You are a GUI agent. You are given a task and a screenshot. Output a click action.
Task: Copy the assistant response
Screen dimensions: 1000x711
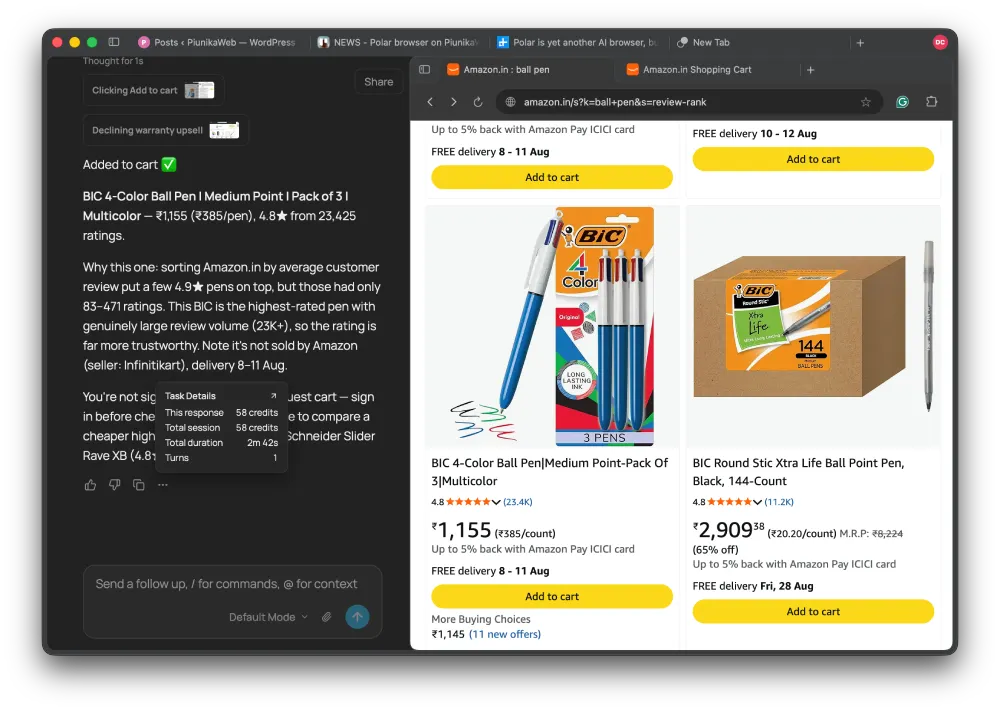[138, 485]
